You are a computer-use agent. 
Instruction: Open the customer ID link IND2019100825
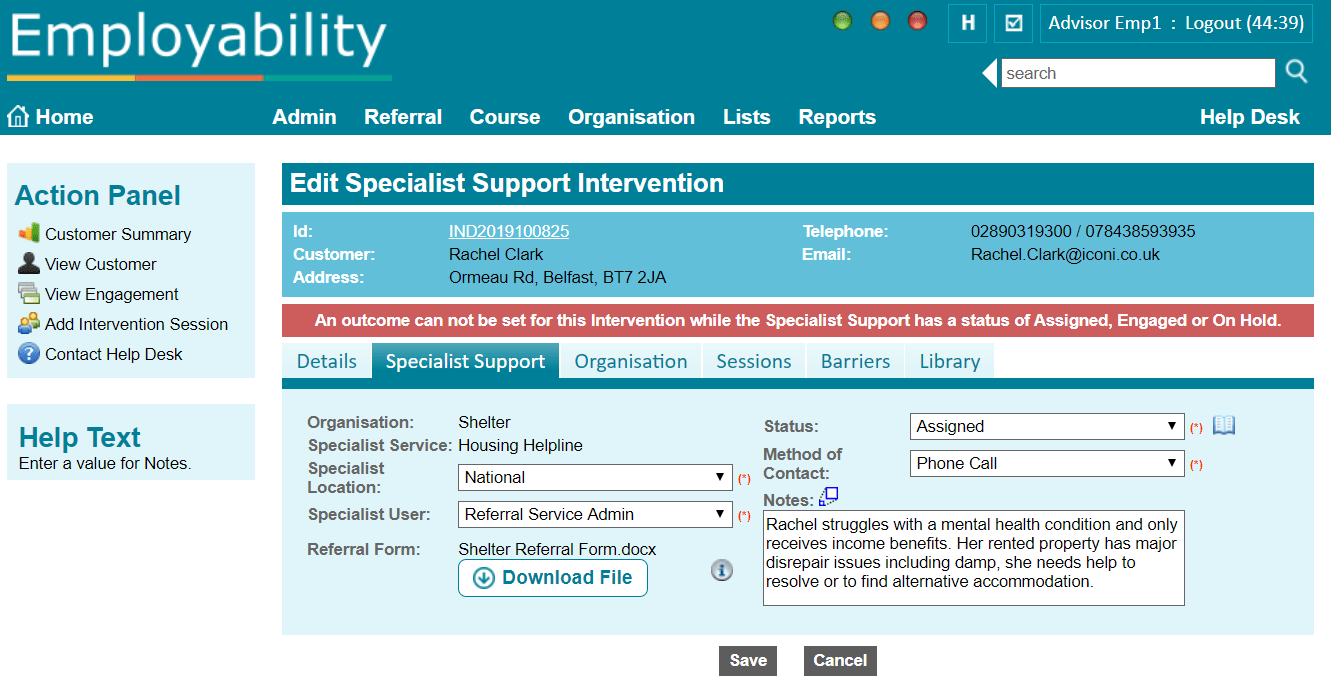point(508,230)
